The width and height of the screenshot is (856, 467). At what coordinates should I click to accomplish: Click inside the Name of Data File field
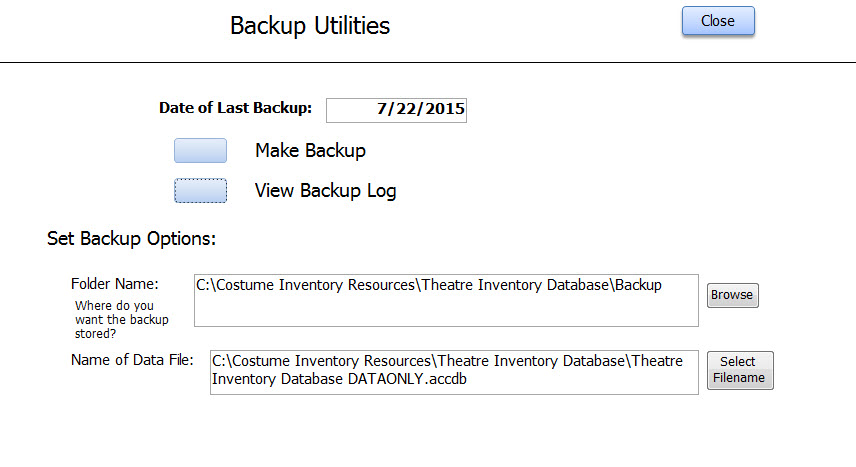pos(454,372)
